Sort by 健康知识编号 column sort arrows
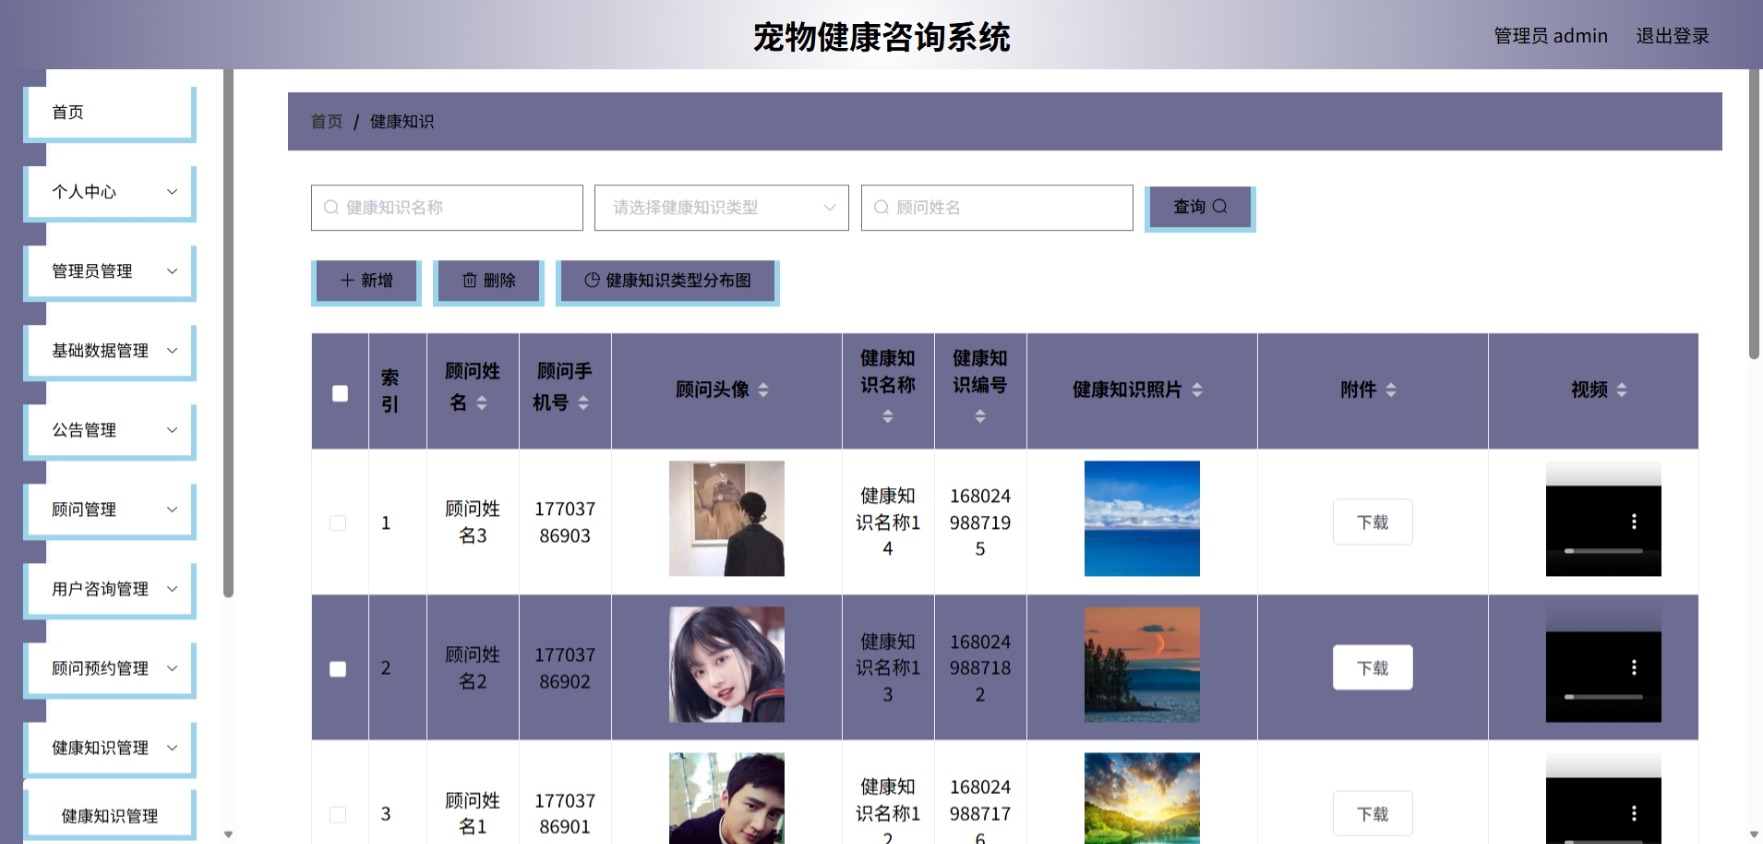This screenshot has height=844, width=1763. pos(980,416)
